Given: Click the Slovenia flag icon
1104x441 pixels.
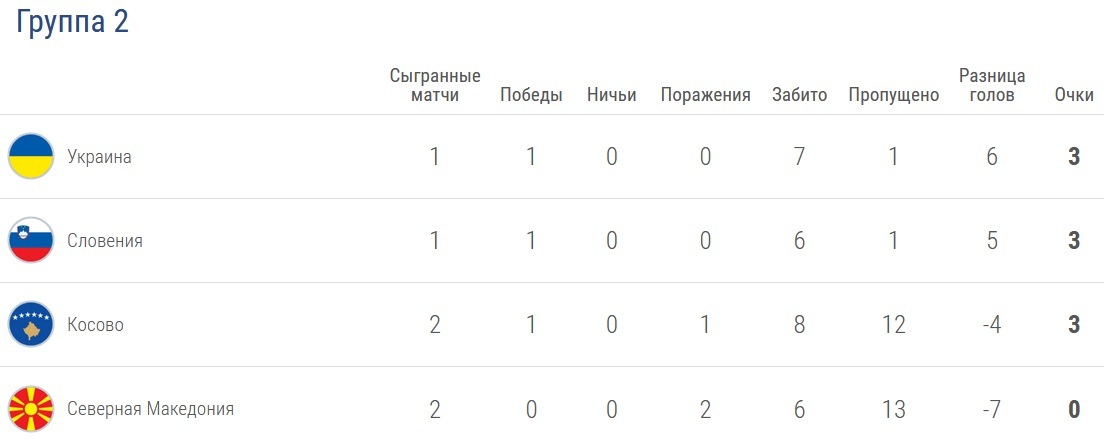Looking at the screenshot, I should pos(31,241).
